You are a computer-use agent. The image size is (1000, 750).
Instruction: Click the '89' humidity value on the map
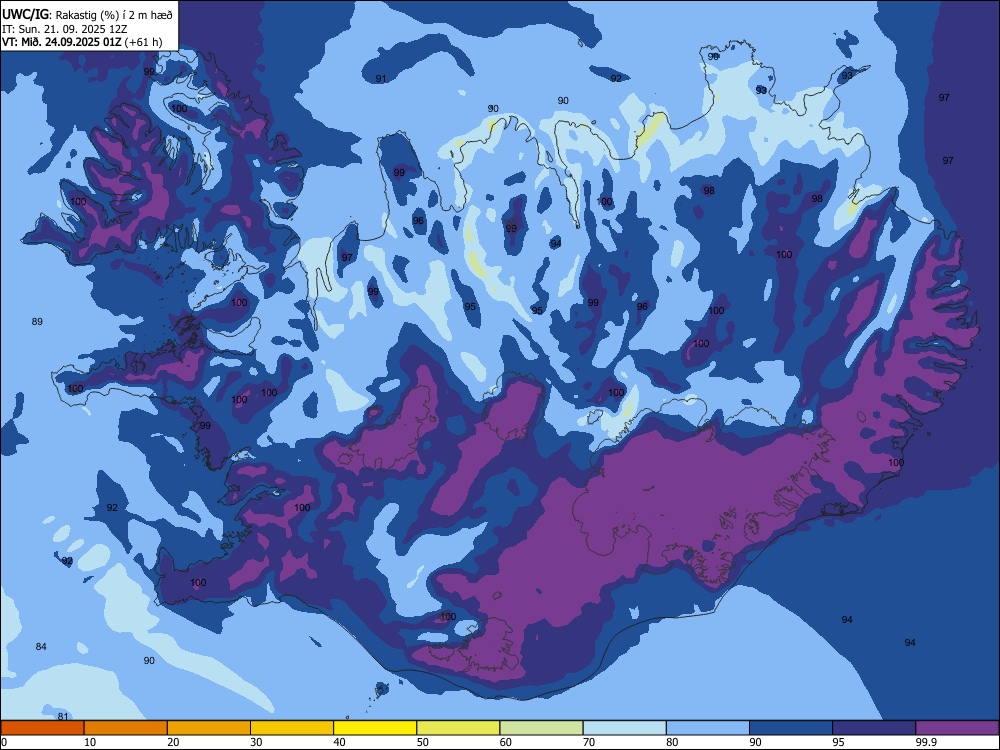pyautogui.click(x=37, y=321)
